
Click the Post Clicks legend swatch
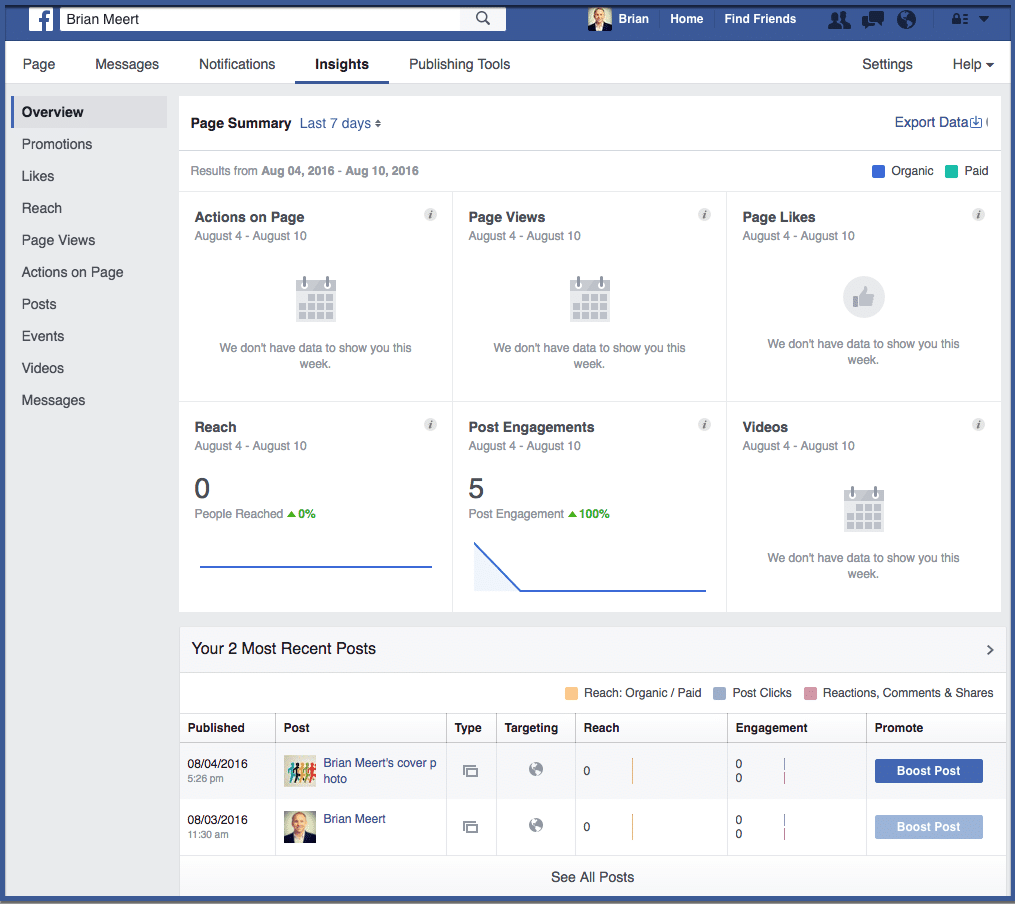coord(719,694)
